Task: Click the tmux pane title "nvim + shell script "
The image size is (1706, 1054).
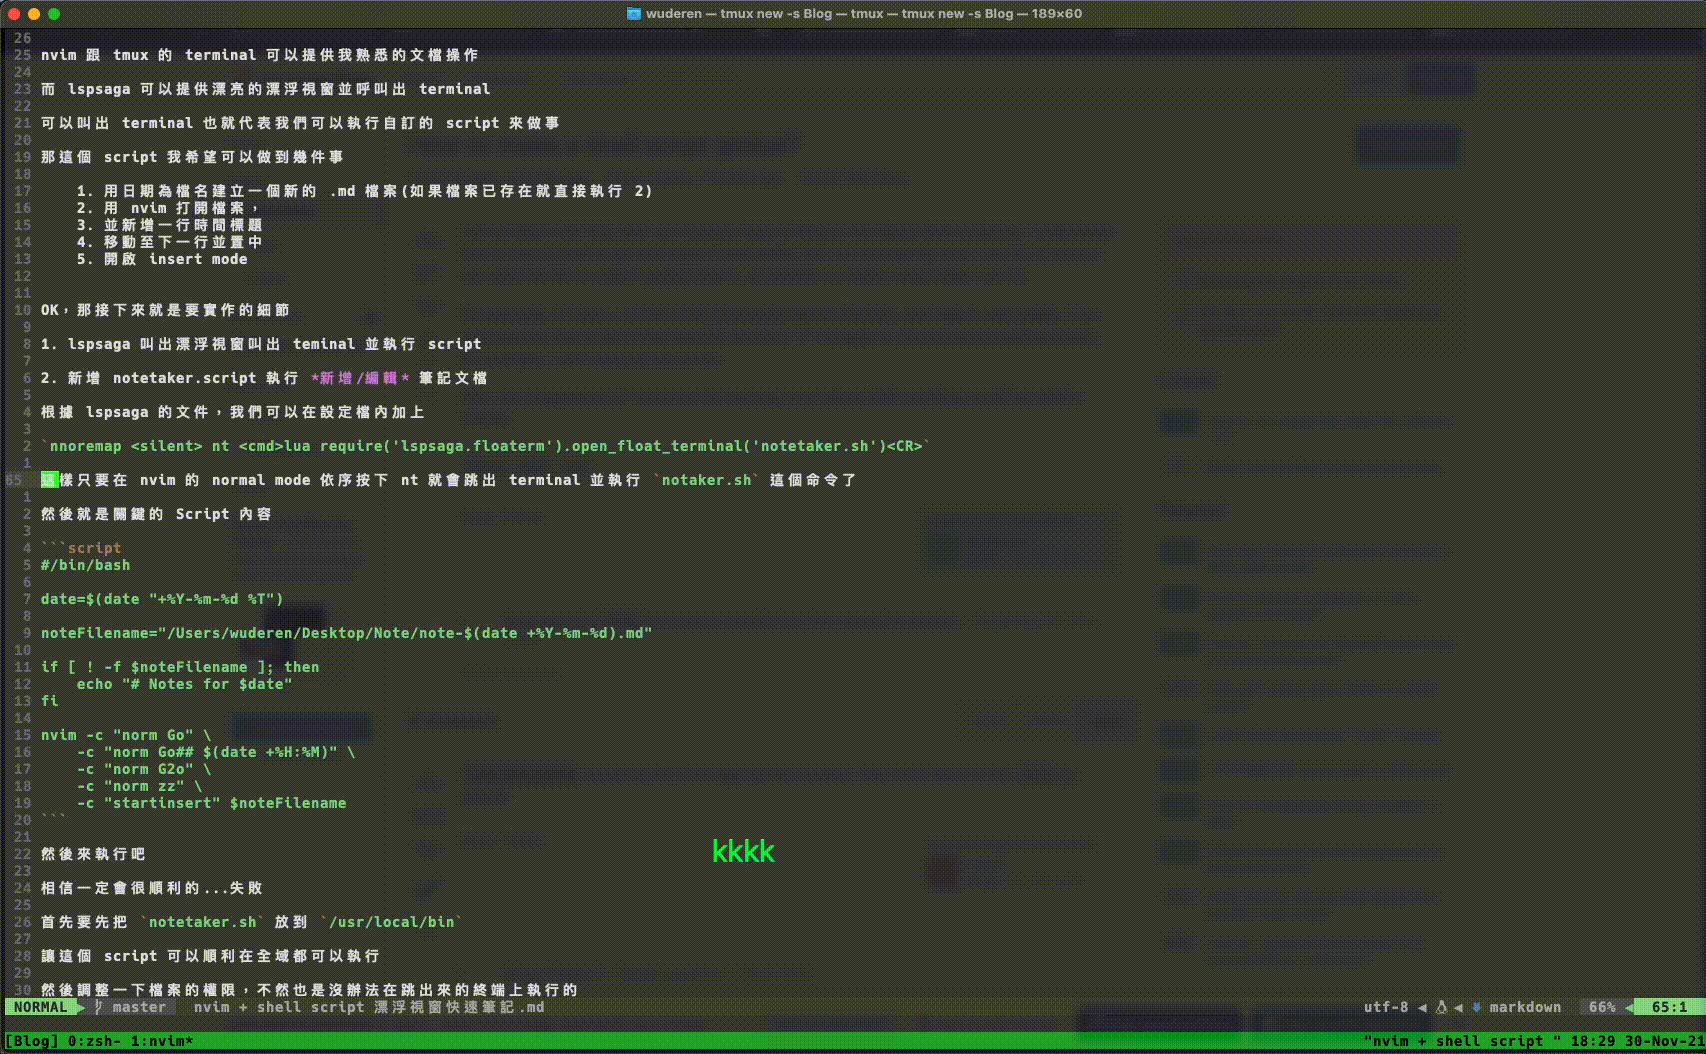Action: (1462, 1041)
